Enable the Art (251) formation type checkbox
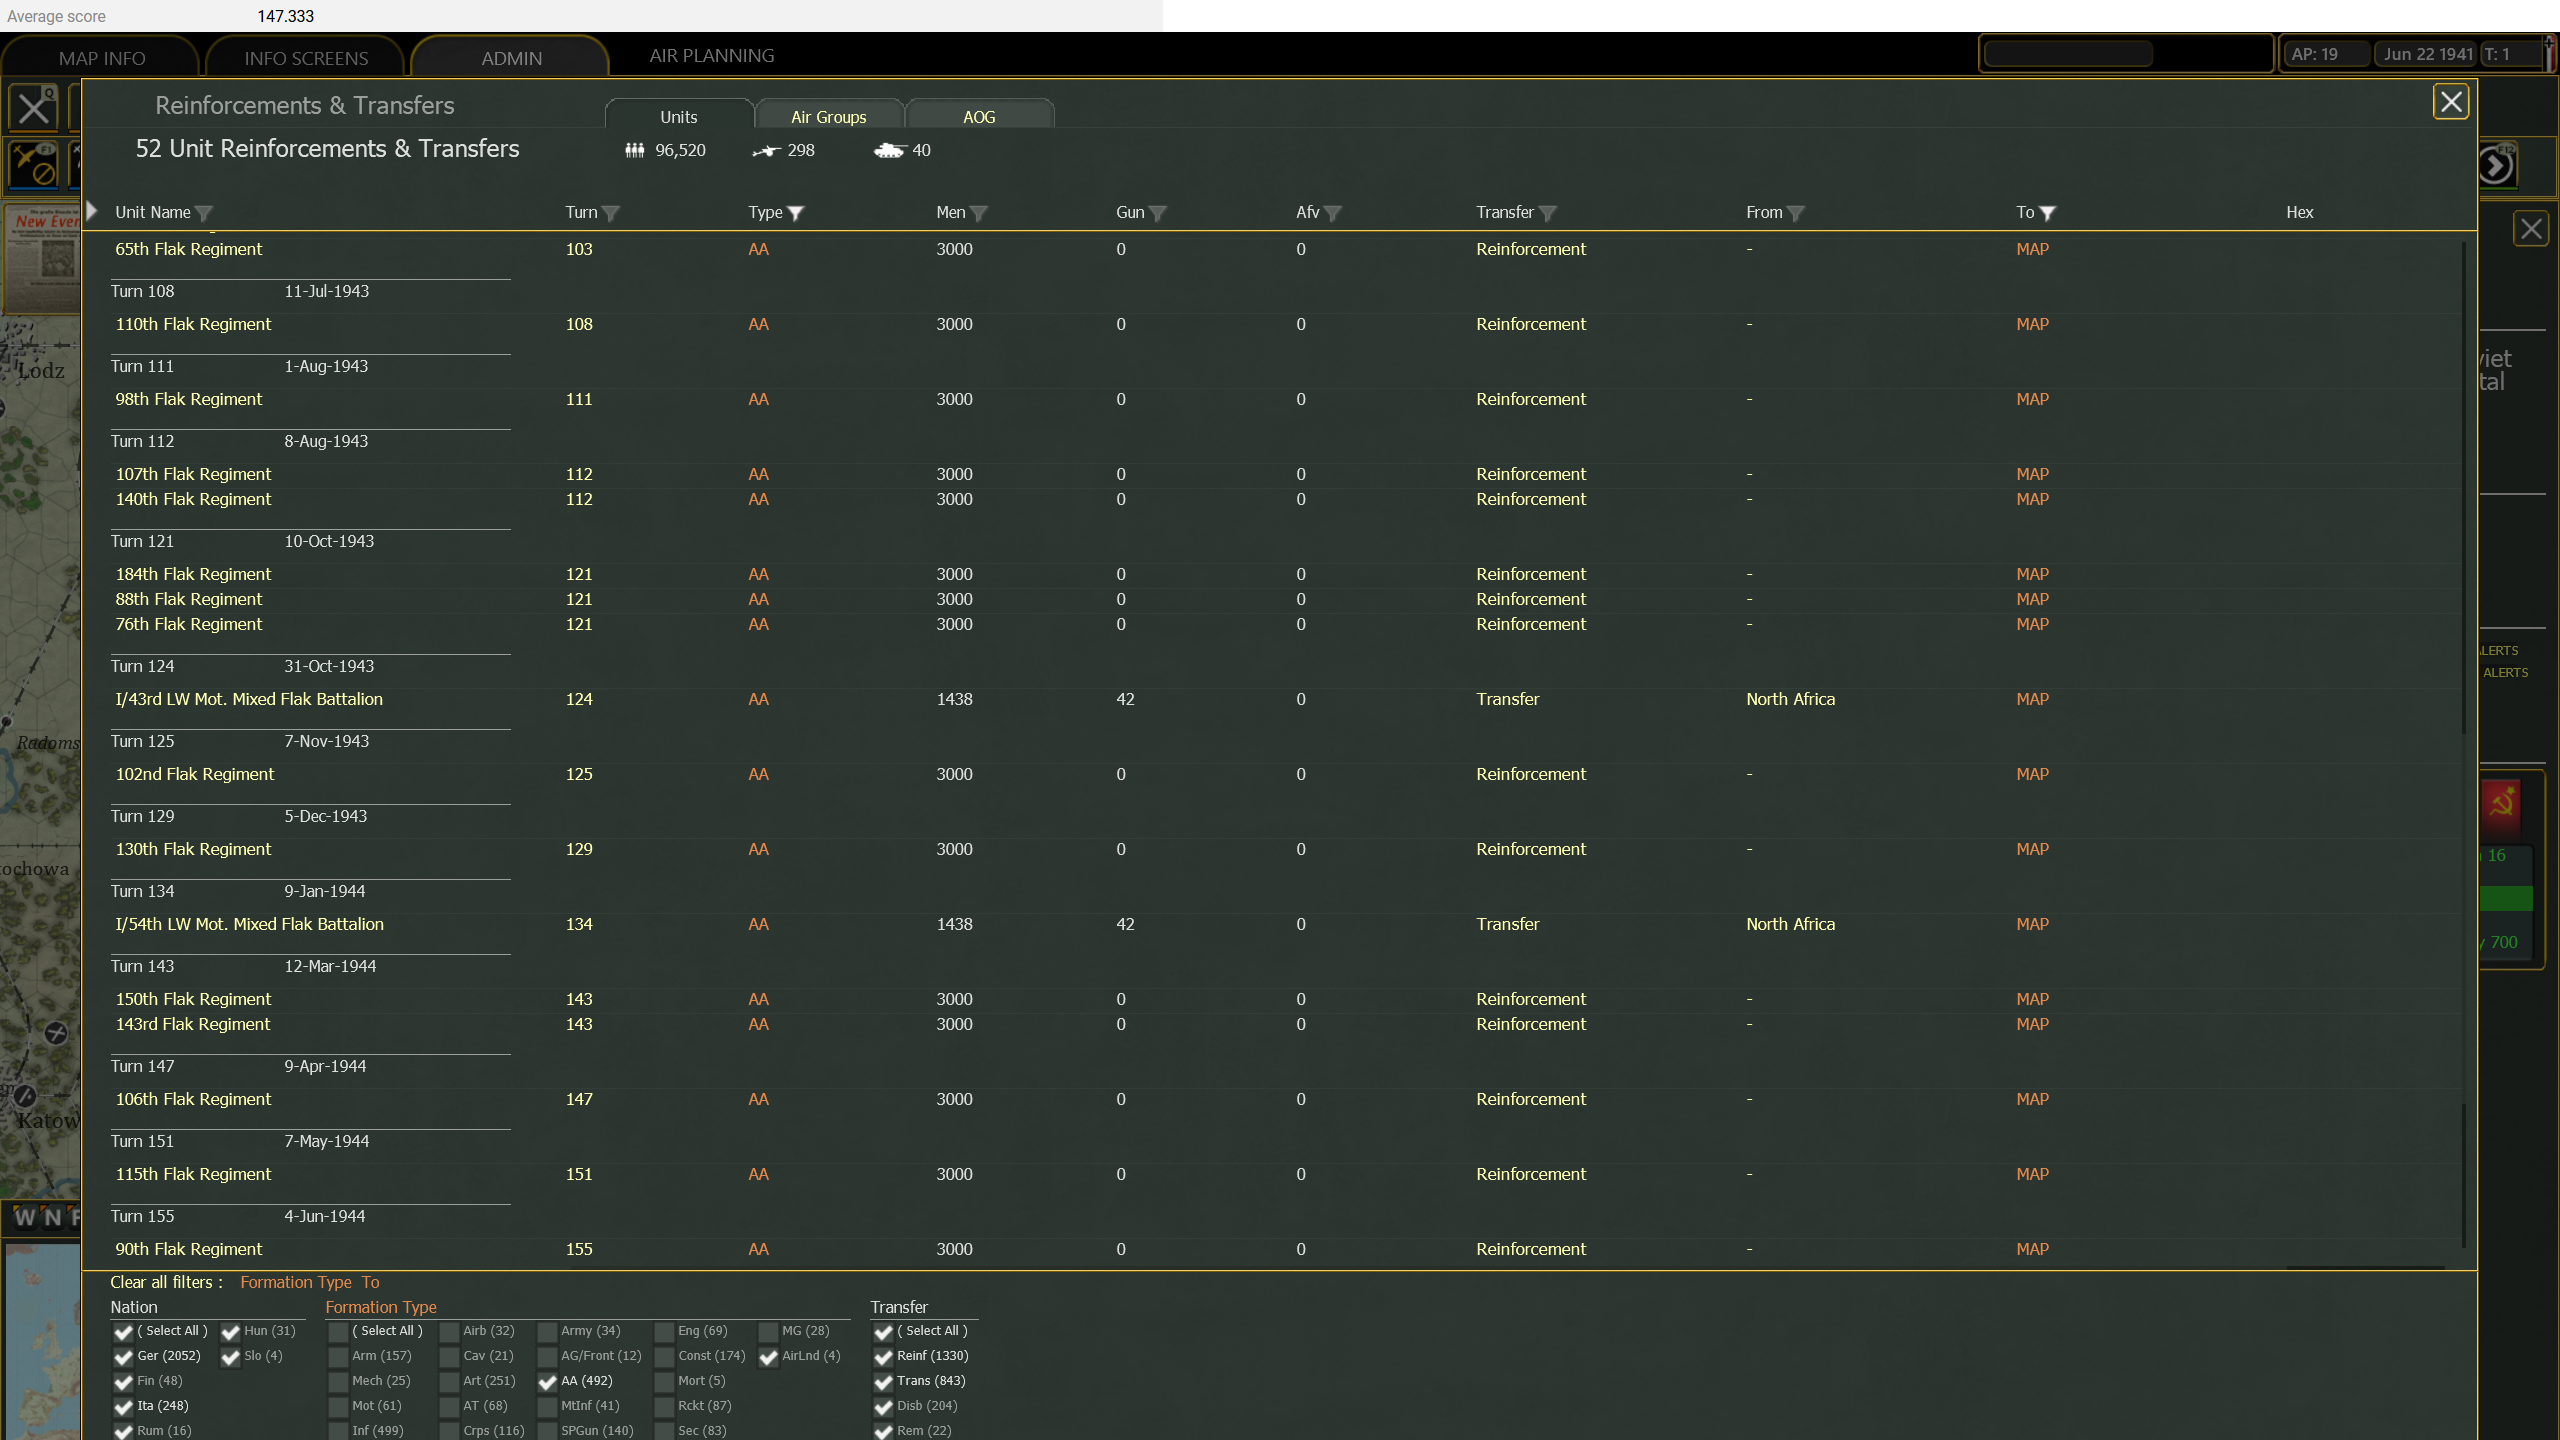The width and height of the screenshot is (2560, 1440). click(449, 1382)
